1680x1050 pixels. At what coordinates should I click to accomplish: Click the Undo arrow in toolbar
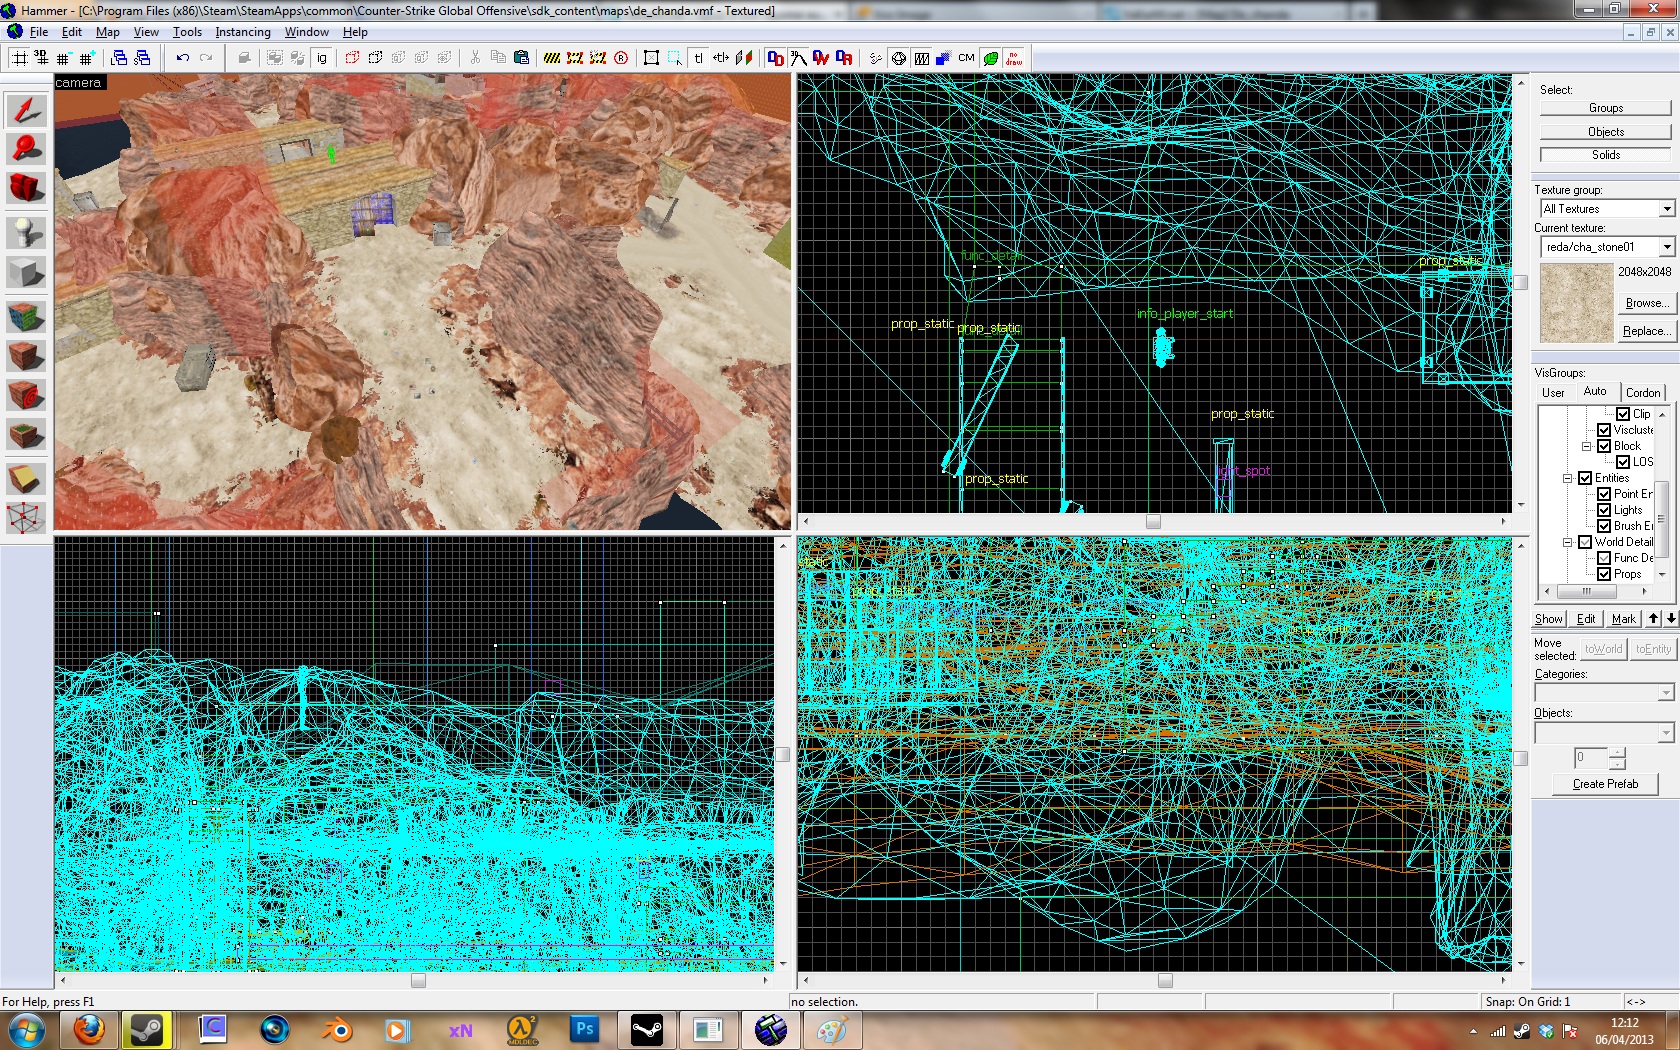[182, 58]
